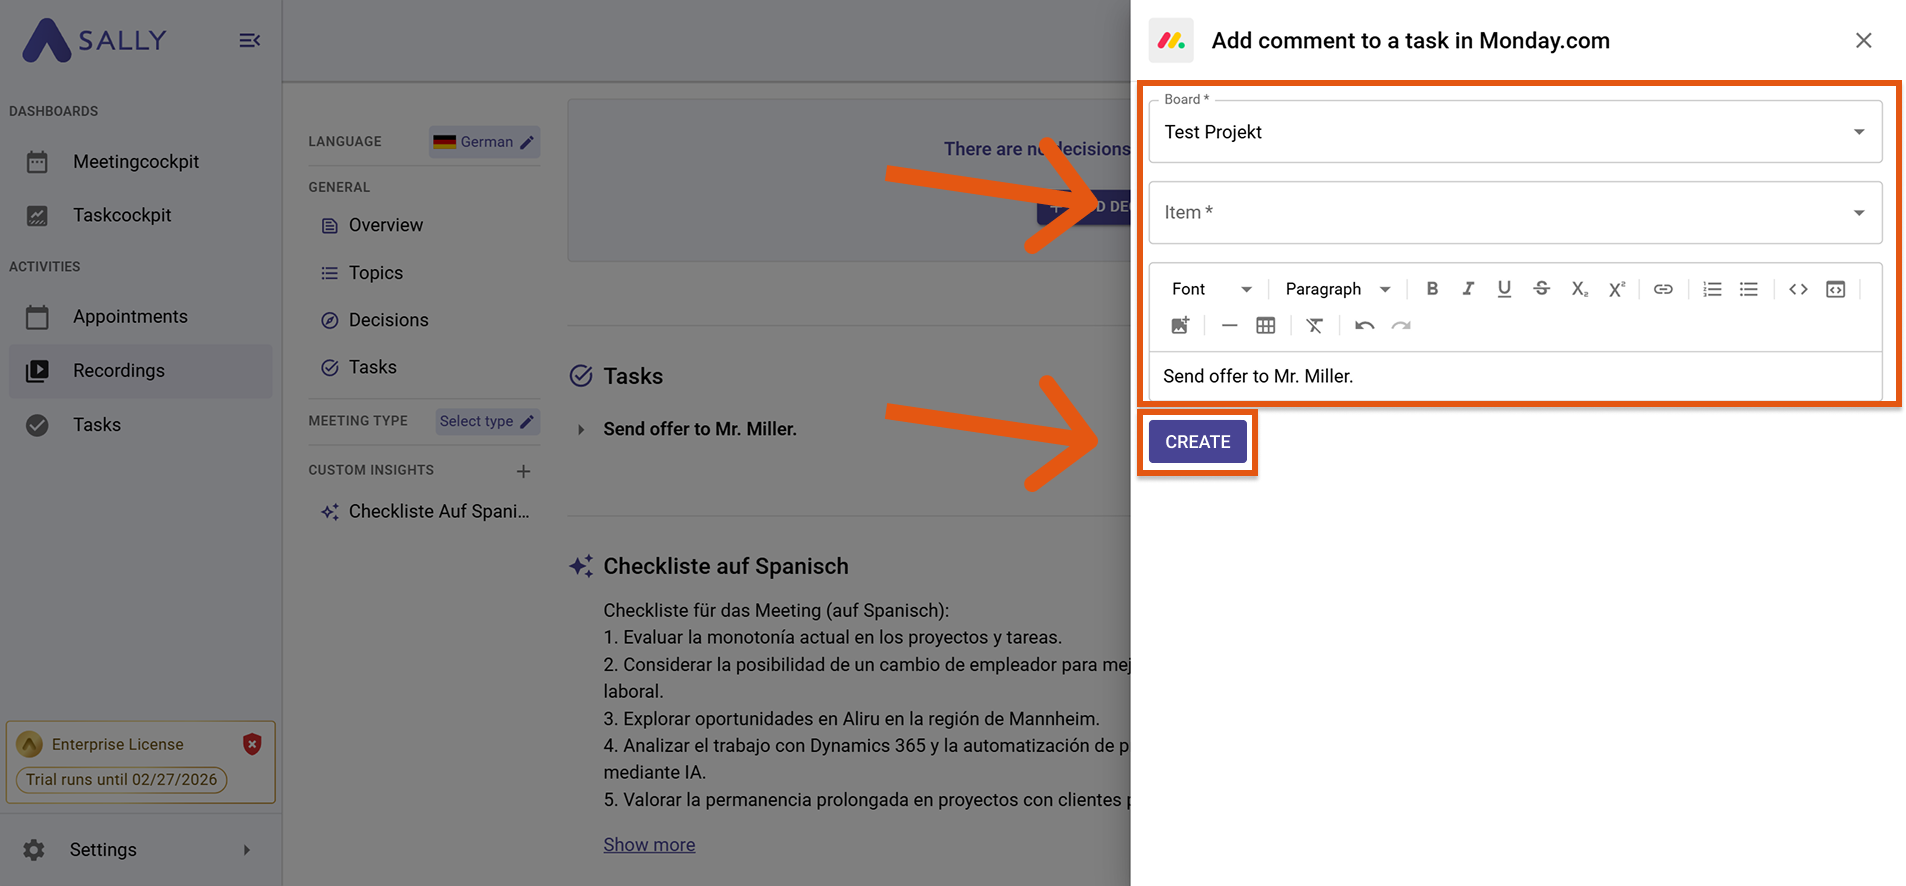Insert a table in the editor
The width and height of the screenshot is (1906, 886).
pos(1265,326)
